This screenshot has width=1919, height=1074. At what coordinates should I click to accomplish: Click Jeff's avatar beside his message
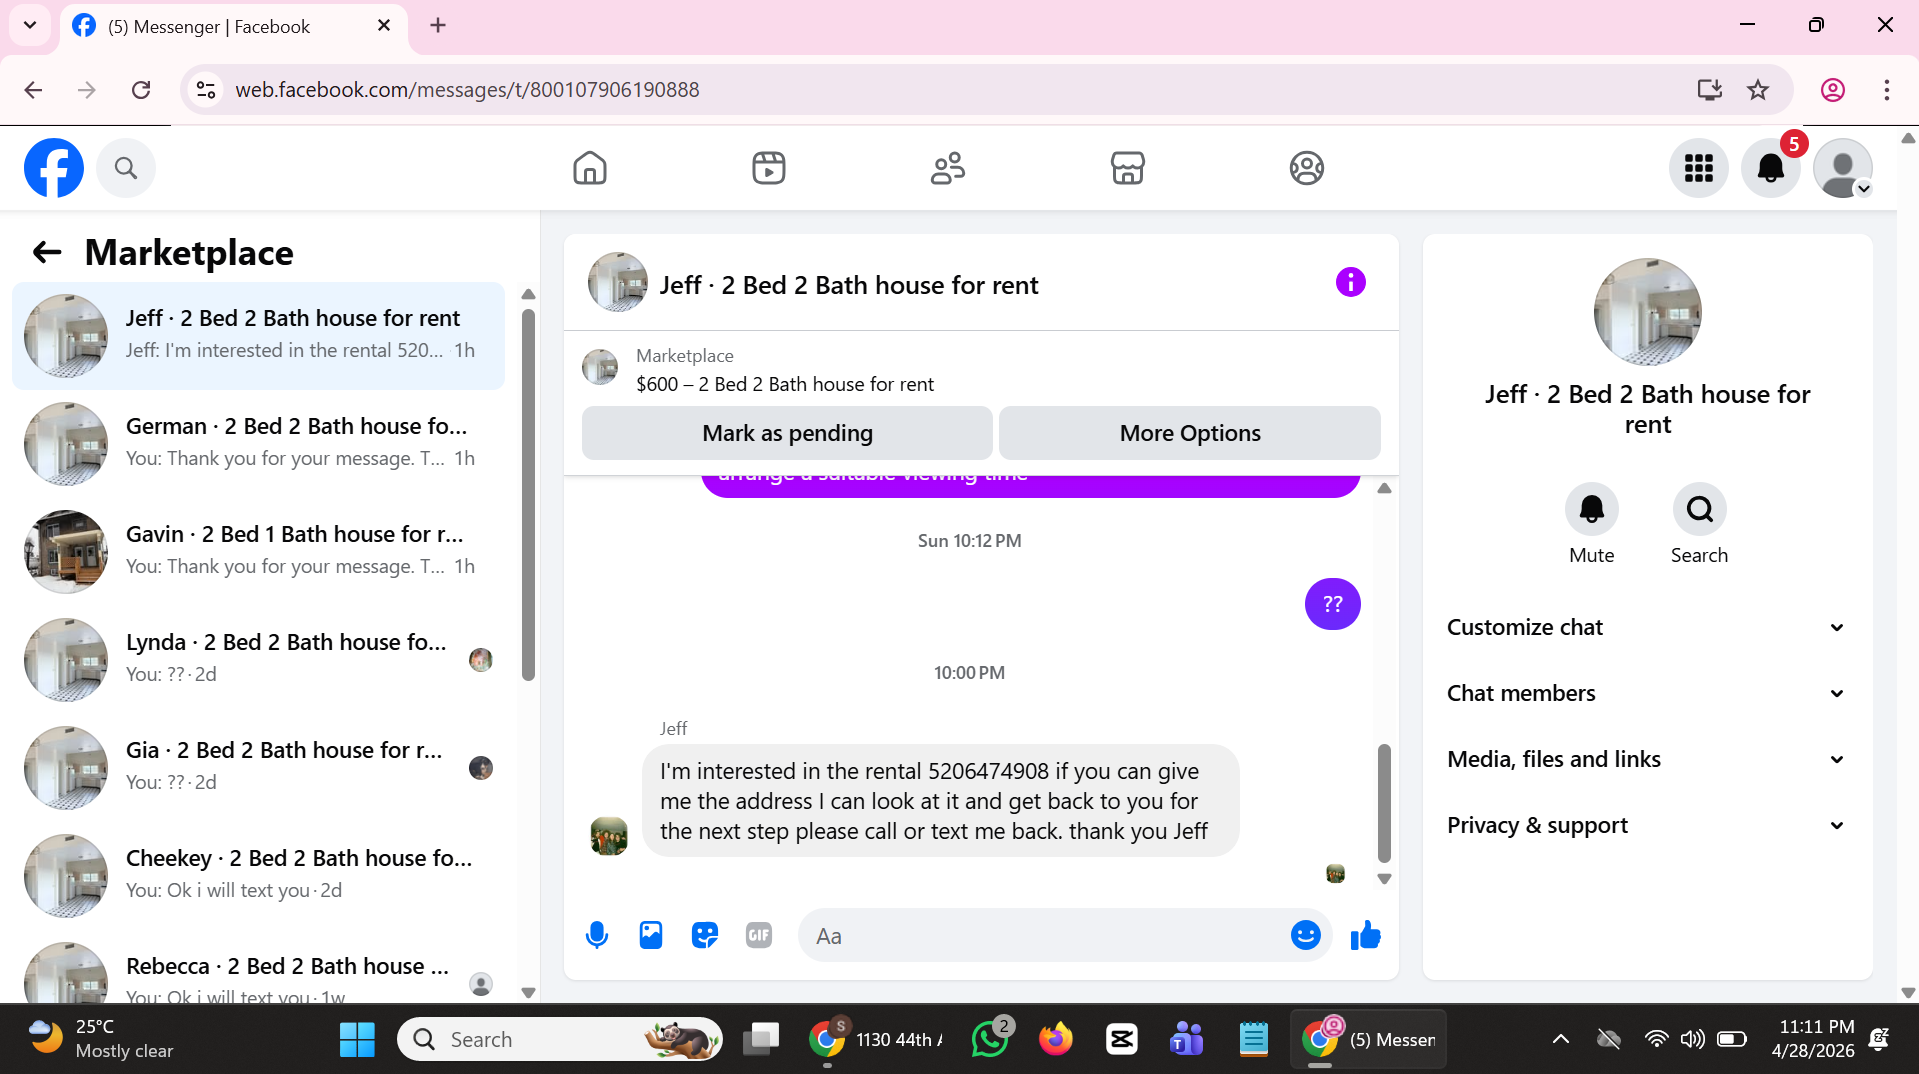point(609,836)
